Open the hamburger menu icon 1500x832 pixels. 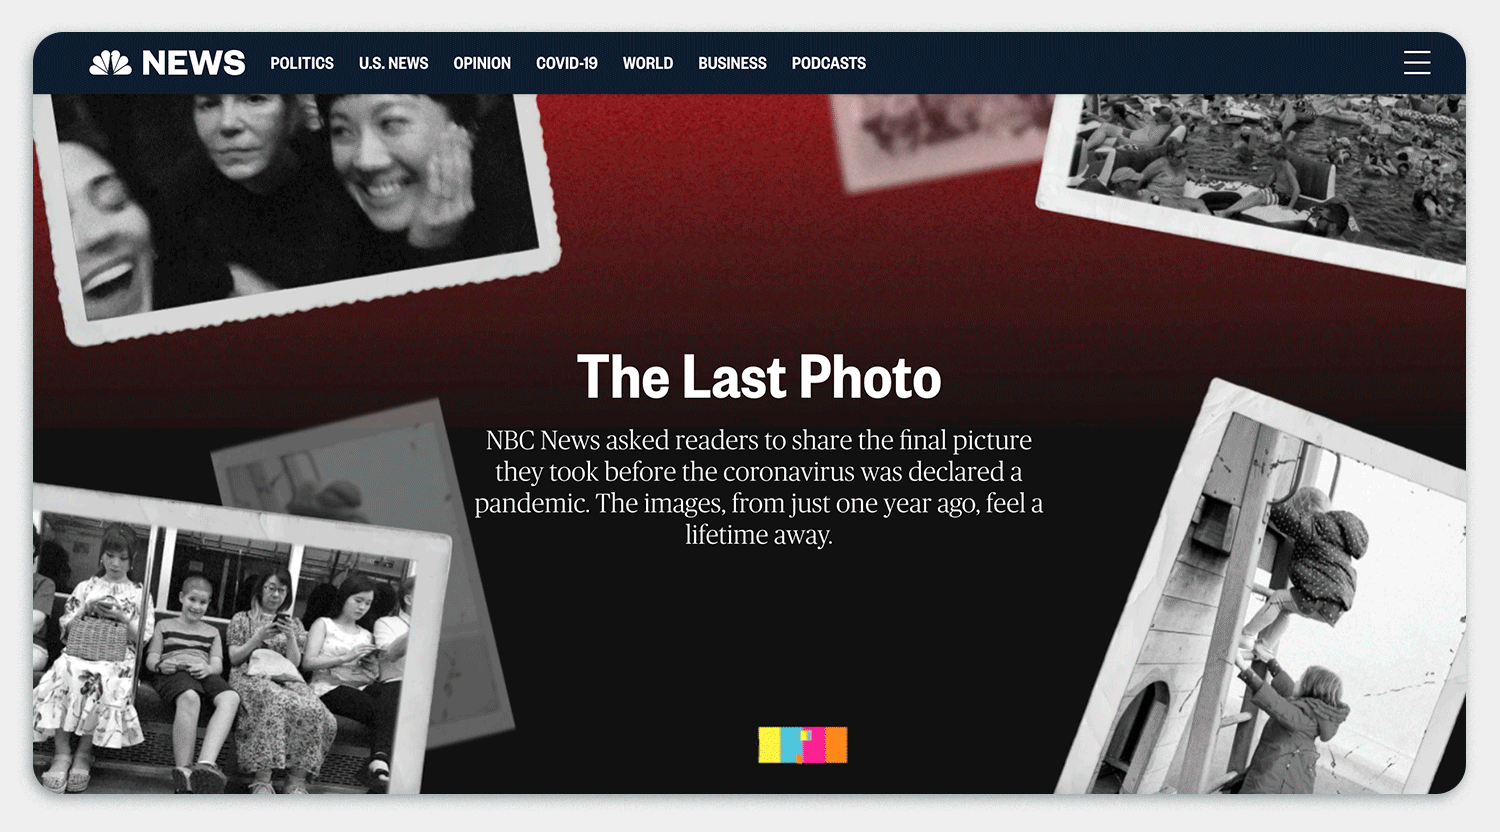[x=1417, y=63]
